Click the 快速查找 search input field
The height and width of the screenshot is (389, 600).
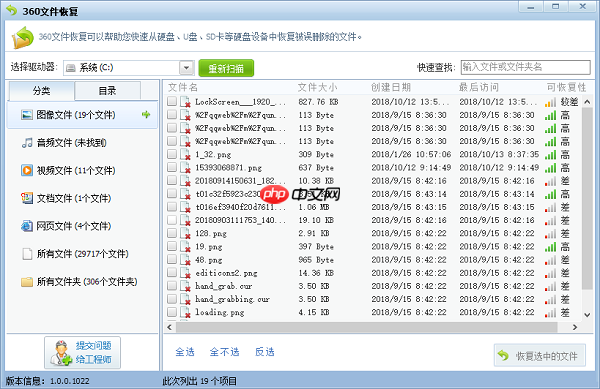point(525,67)
